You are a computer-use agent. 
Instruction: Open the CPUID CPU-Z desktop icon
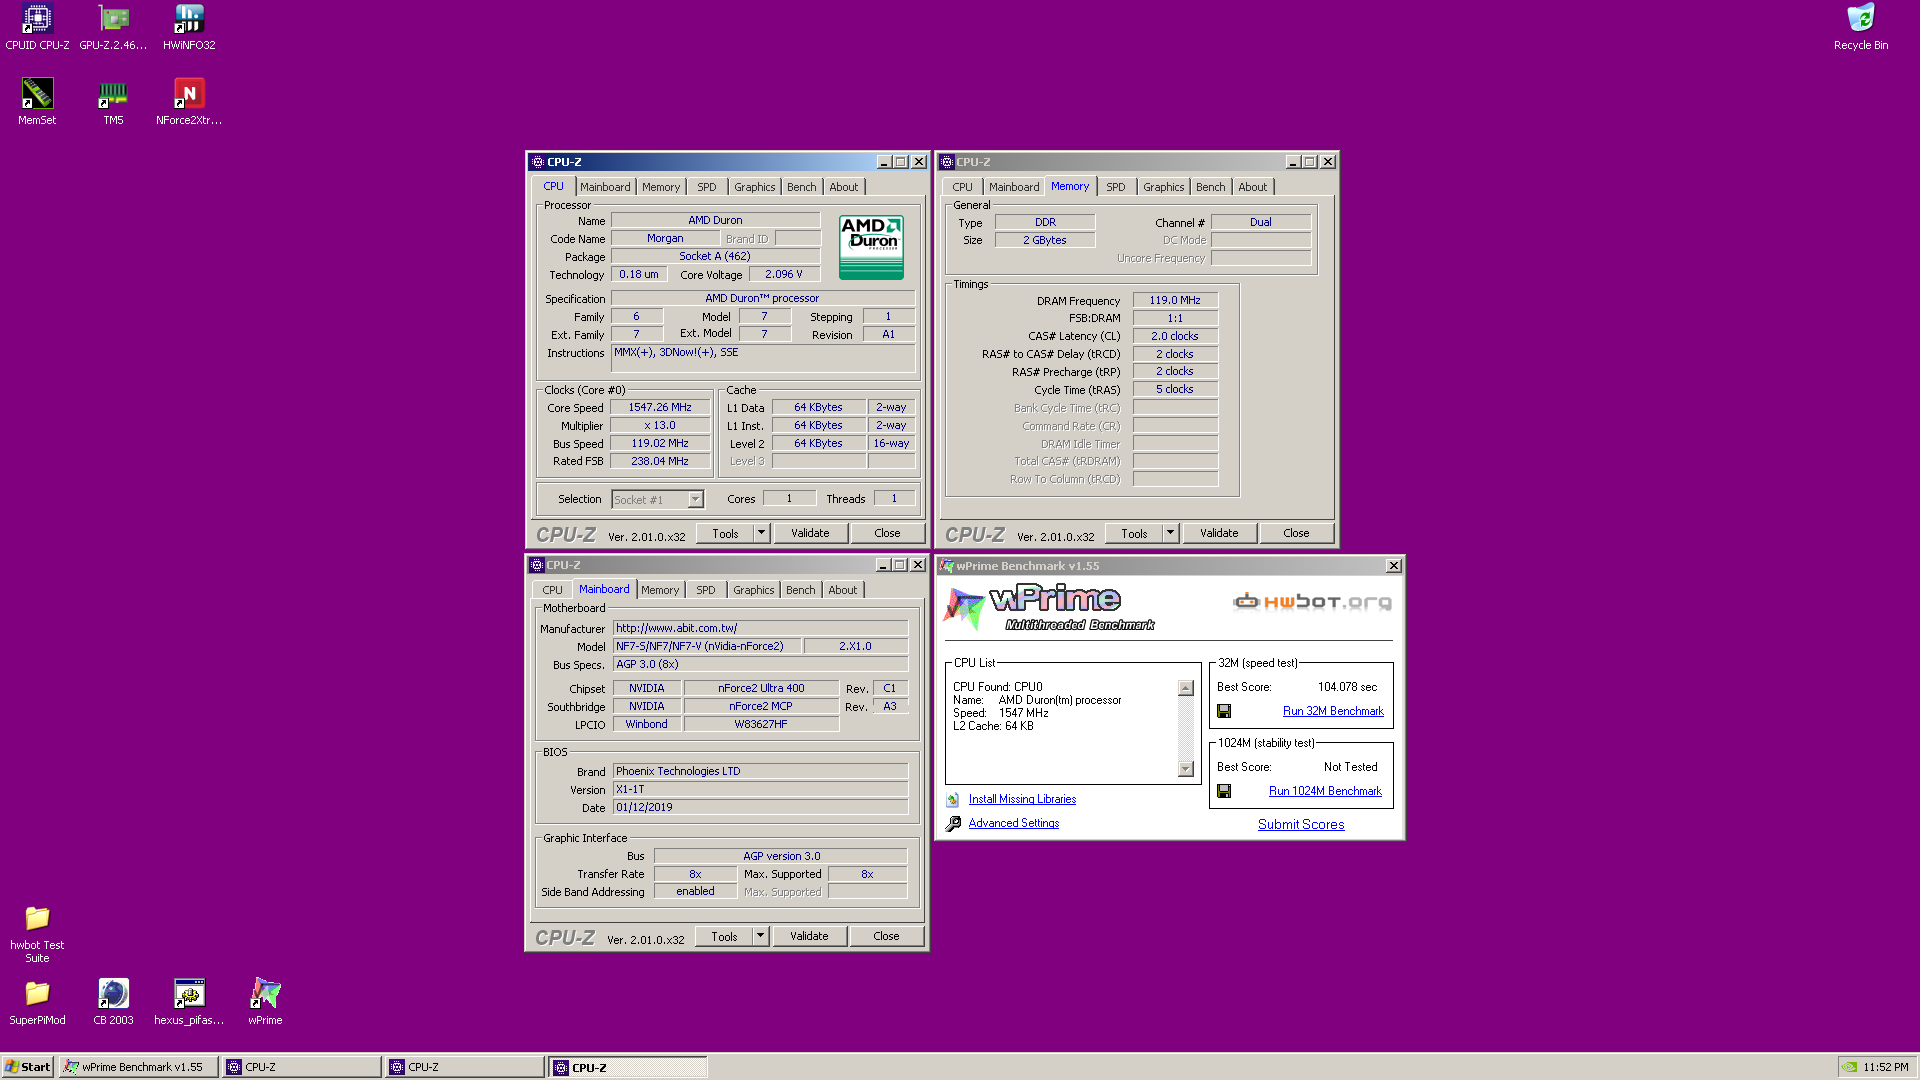tap(37, 27)
